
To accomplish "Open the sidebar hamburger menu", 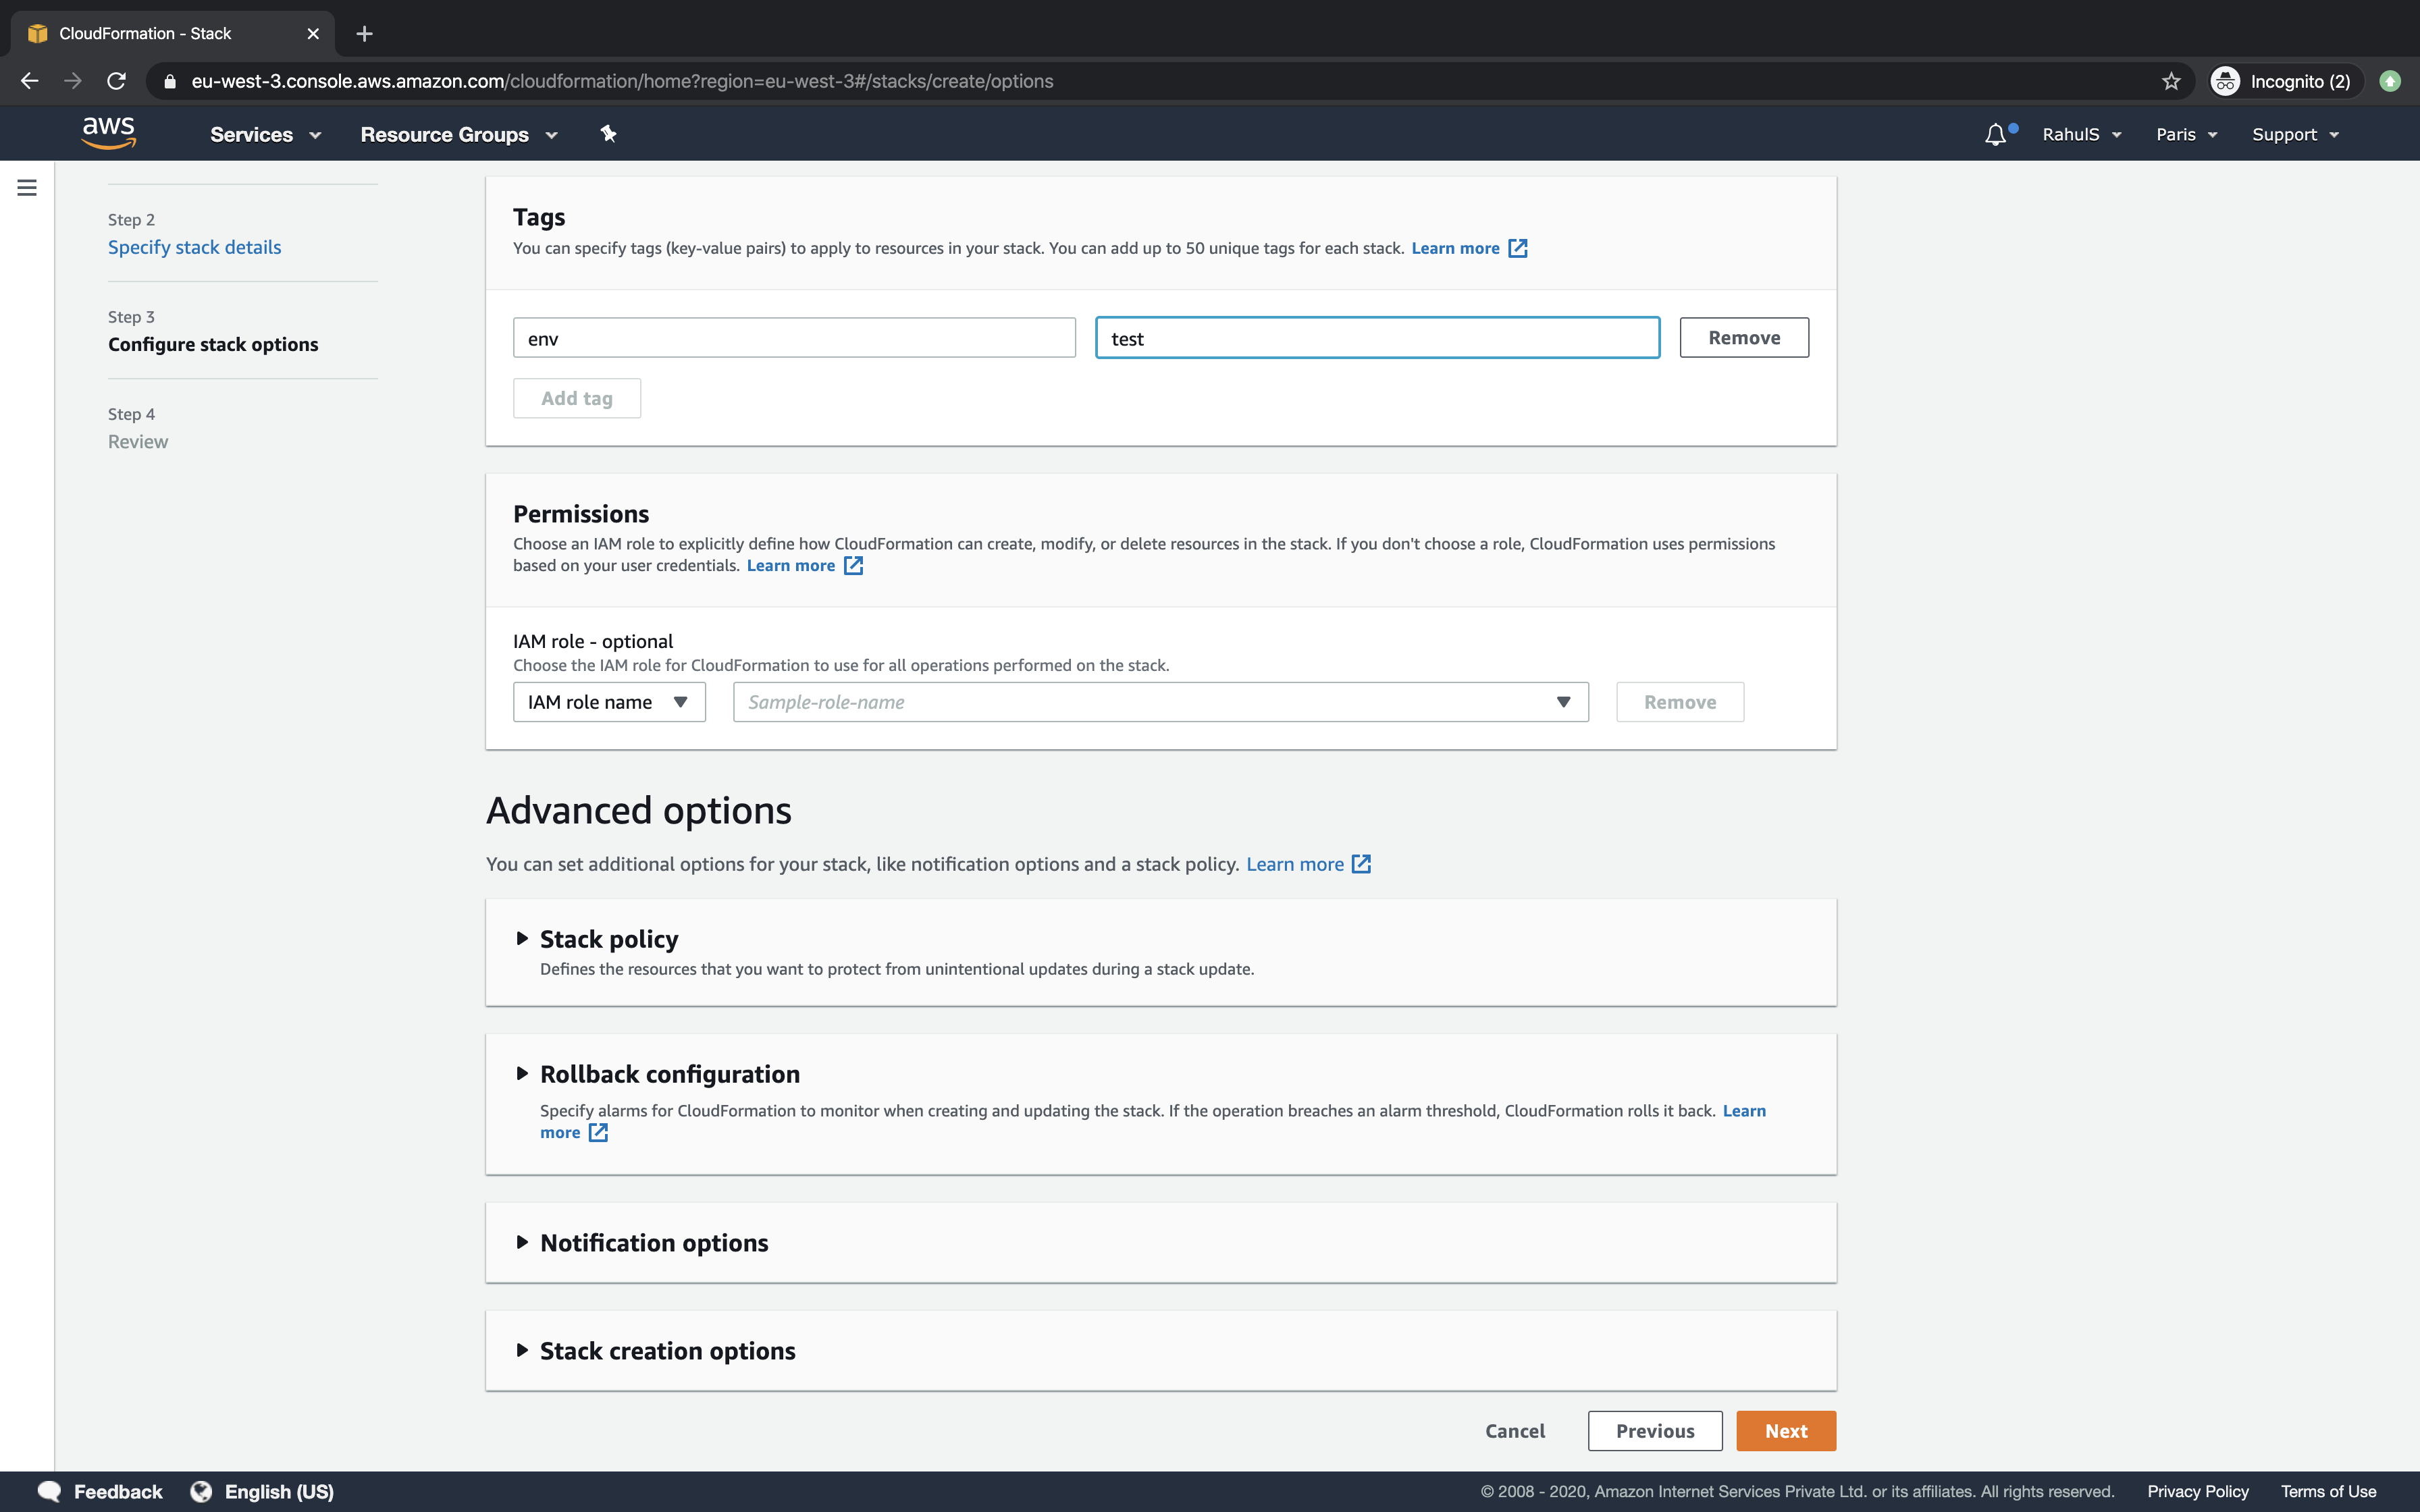I will coord(27,187).
